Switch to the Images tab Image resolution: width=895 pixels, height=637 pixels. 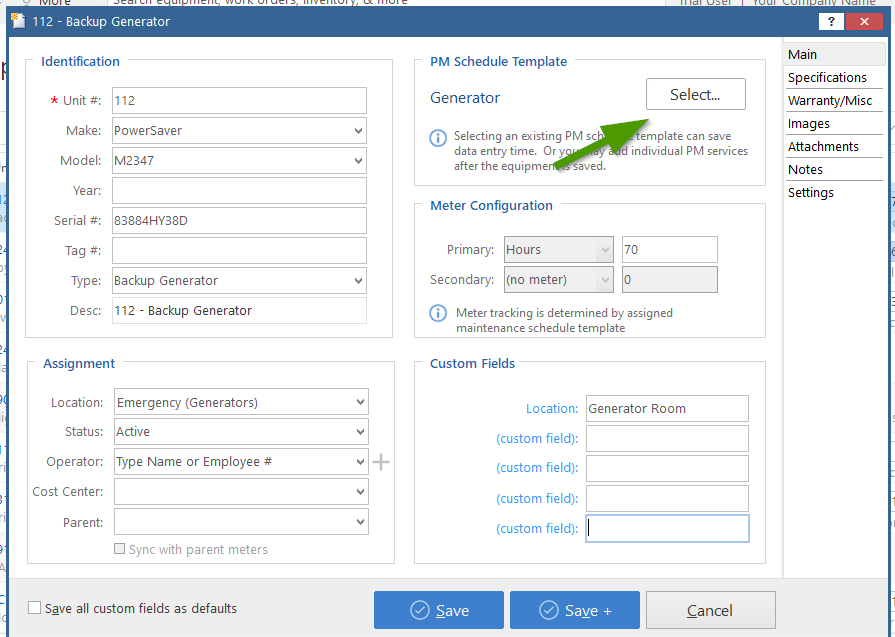point(834,123)
